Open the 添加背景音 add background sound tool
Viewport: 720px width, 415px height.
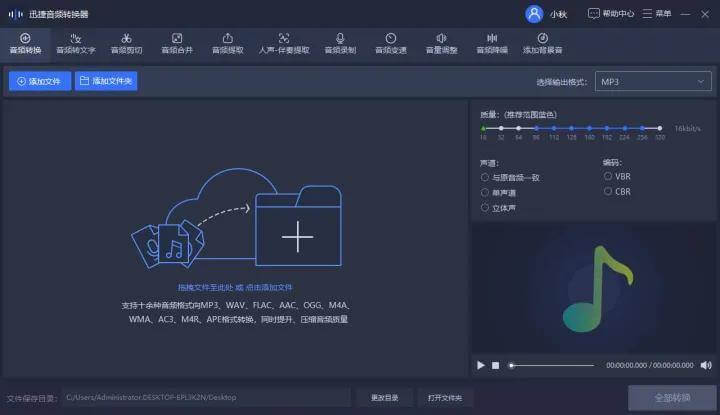(x=542, y=44)
